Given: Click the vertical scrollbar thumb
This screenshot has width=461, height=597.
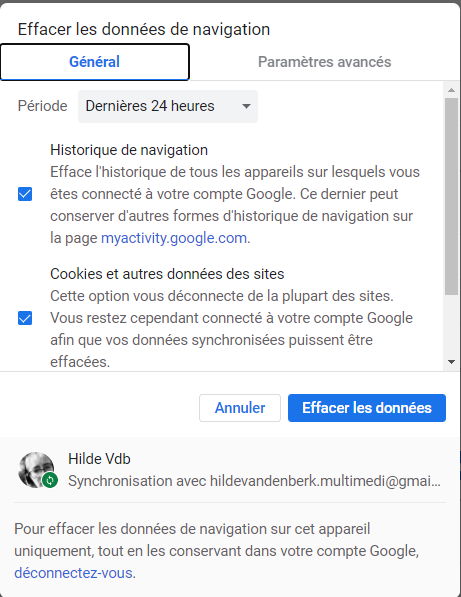Looking at the screenshot, I should pyautogui.click(x=451, y=196).
